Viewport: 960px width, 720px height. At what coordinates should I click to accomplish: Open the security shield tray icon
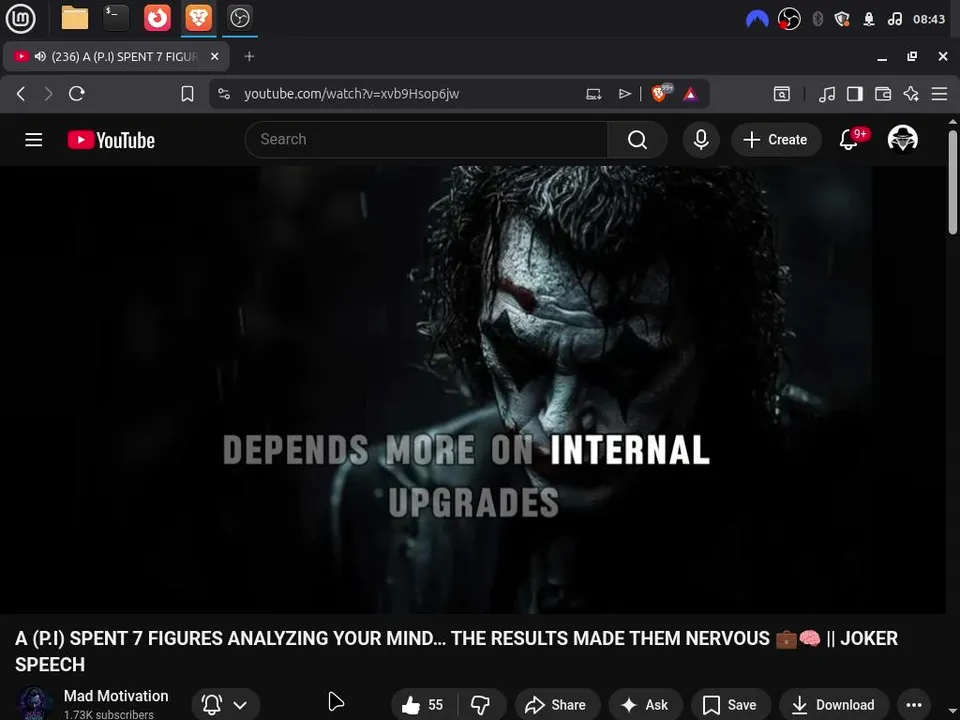point(842,20)
